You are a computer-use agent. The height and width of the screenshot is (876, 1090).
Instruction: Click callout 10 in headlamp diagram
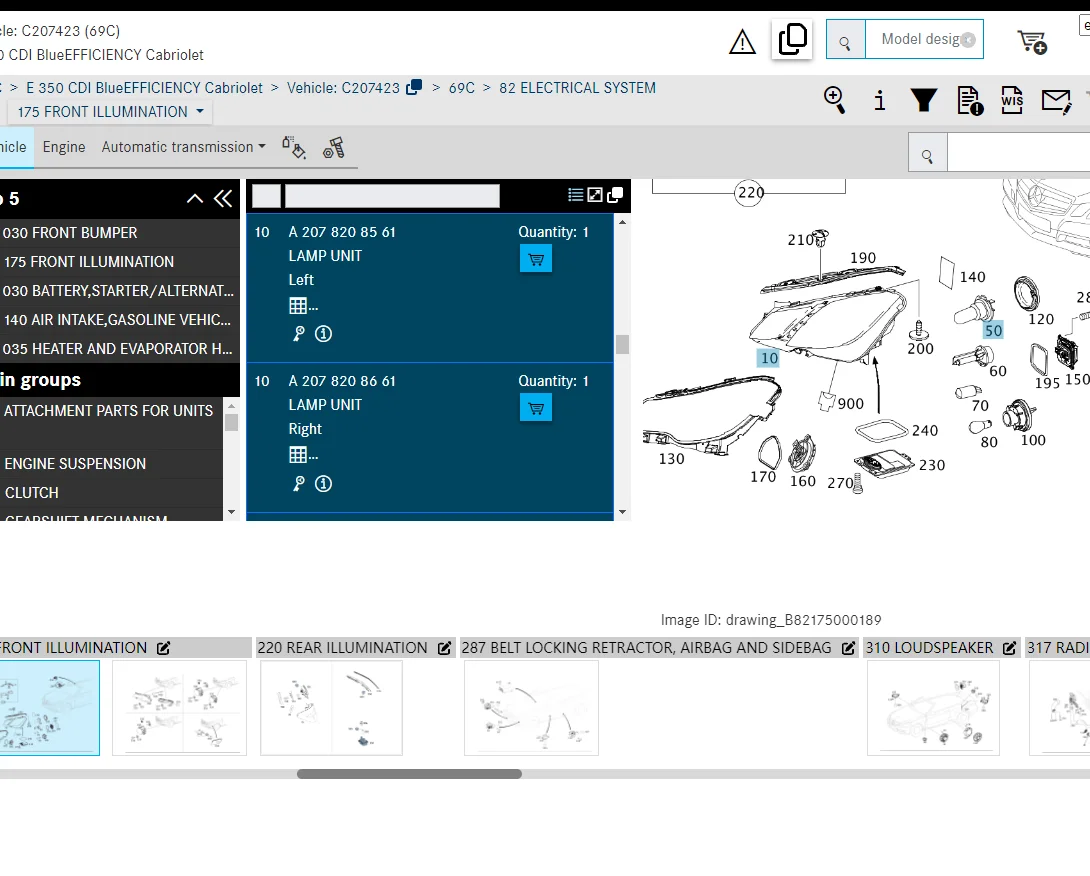click(x=769, y=358)
